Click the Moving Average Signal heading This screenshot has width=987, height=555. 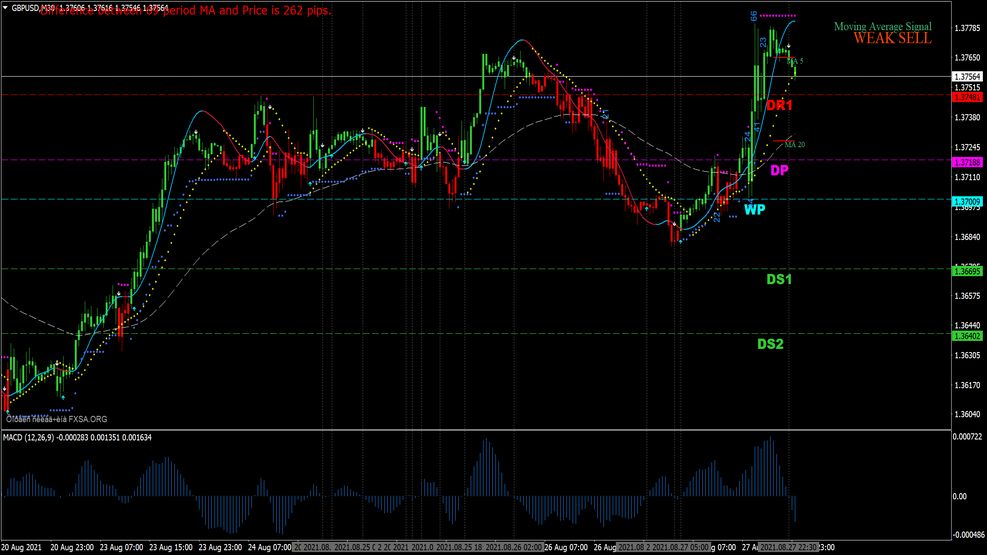[x=882, y=26]
